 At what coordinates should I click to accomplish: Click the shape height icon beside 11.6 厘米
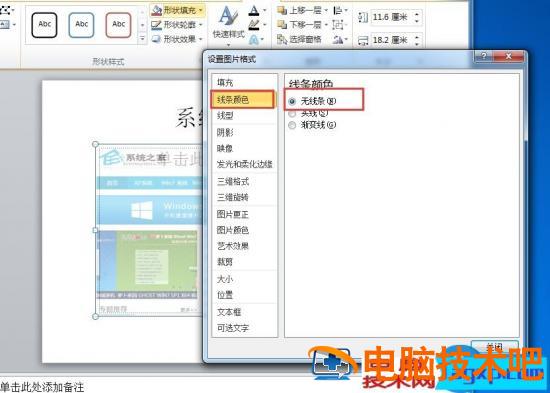363,17
